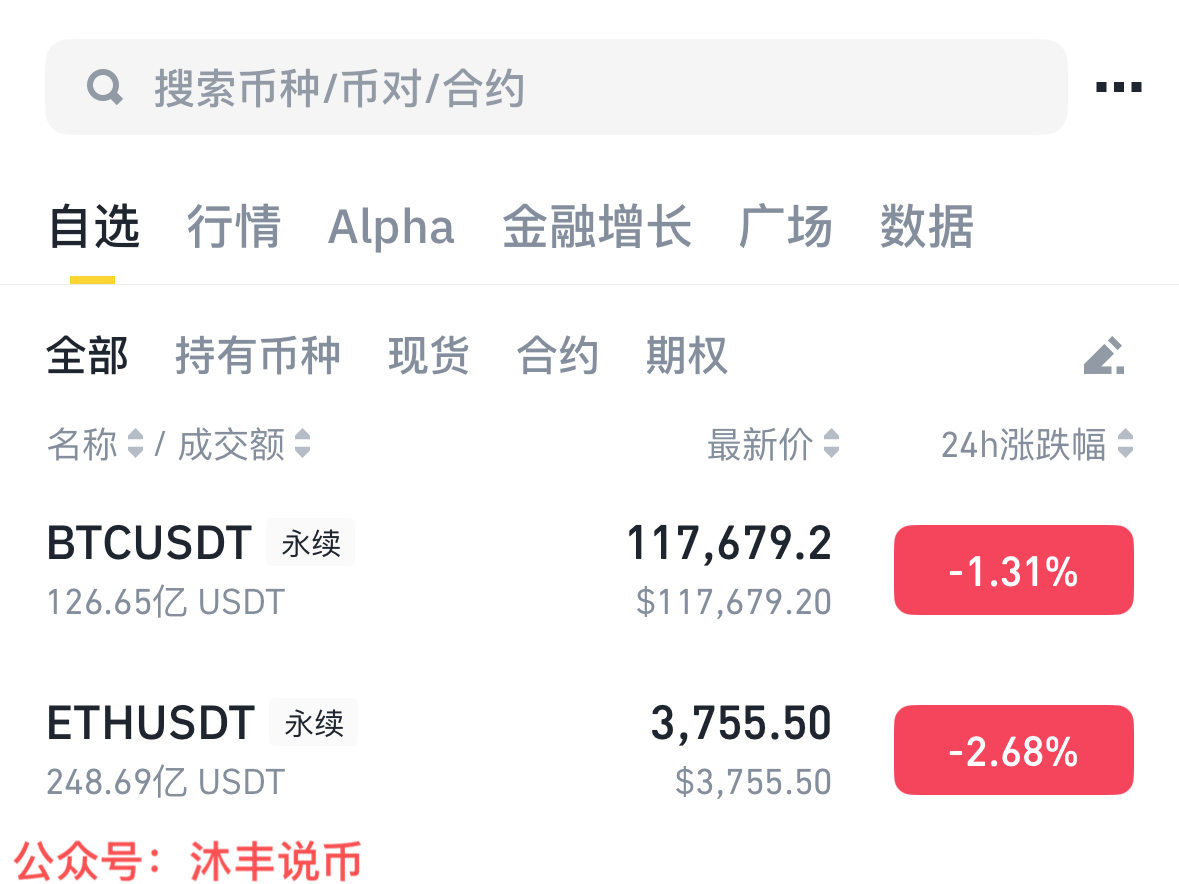Select the 广场 tab

click(785, 227)
